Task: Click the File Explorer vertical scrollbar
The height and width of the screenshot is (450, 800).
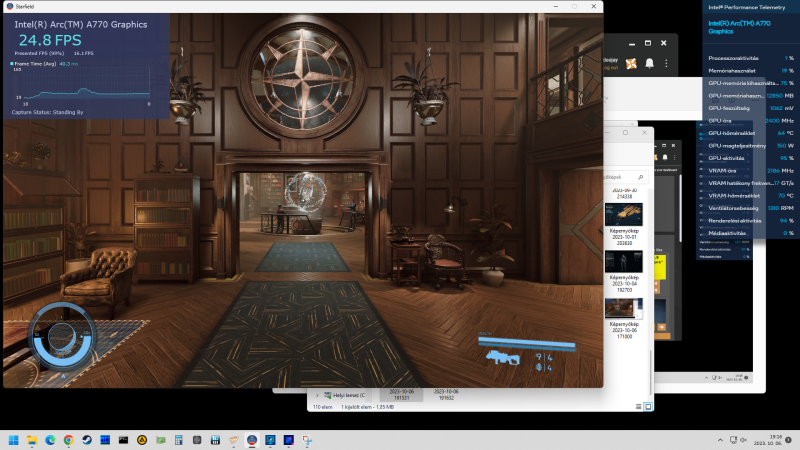Action: click(x=650, y=372)
